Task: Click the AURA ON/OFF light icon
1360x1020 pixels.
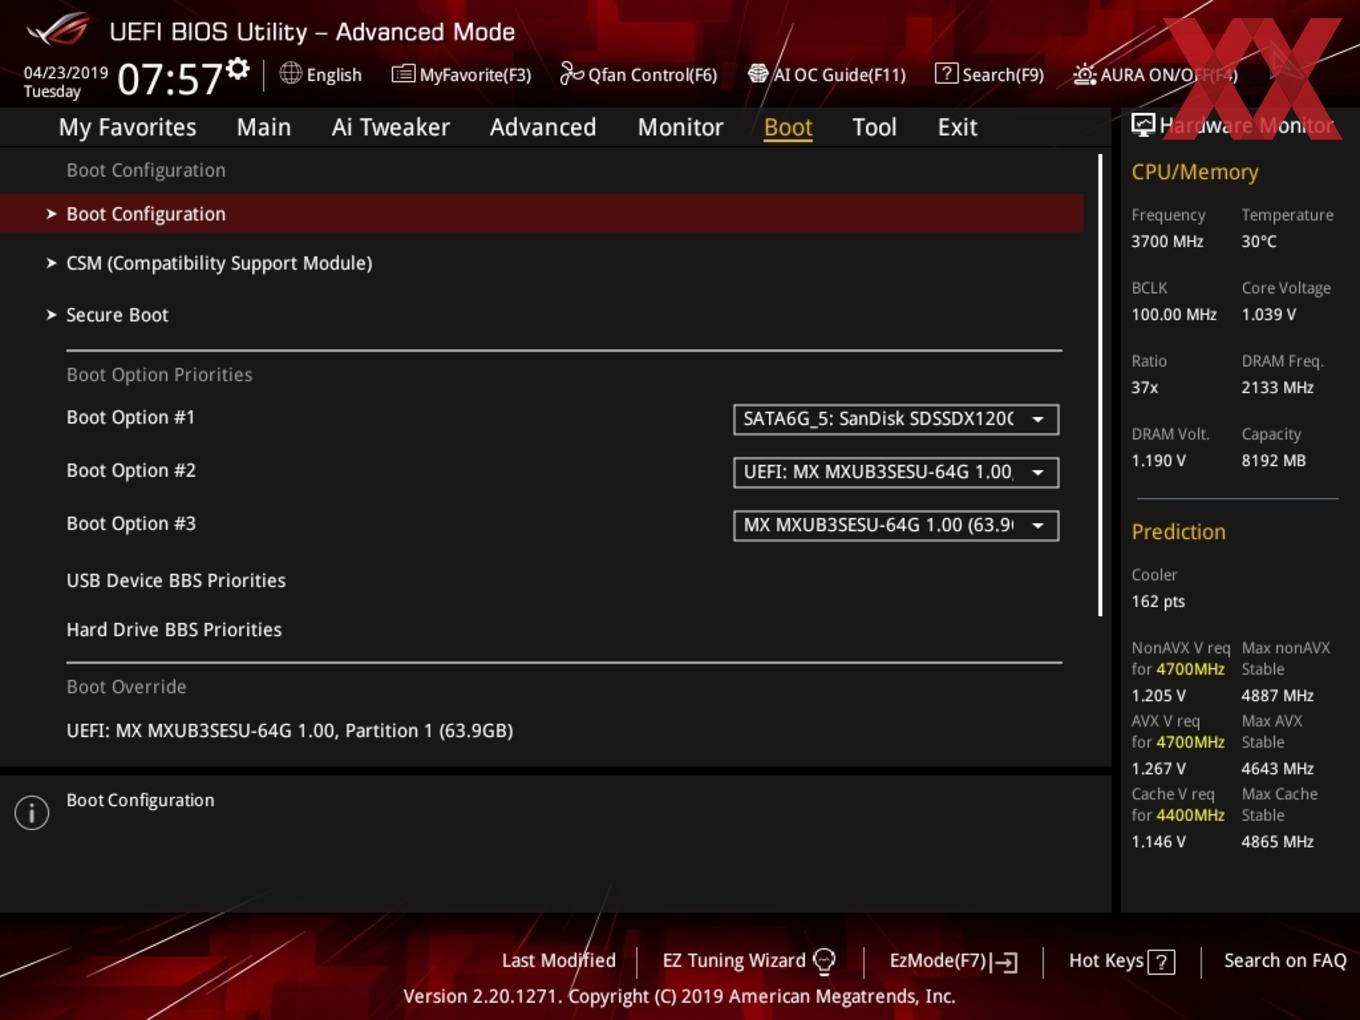Action: 1085,74
